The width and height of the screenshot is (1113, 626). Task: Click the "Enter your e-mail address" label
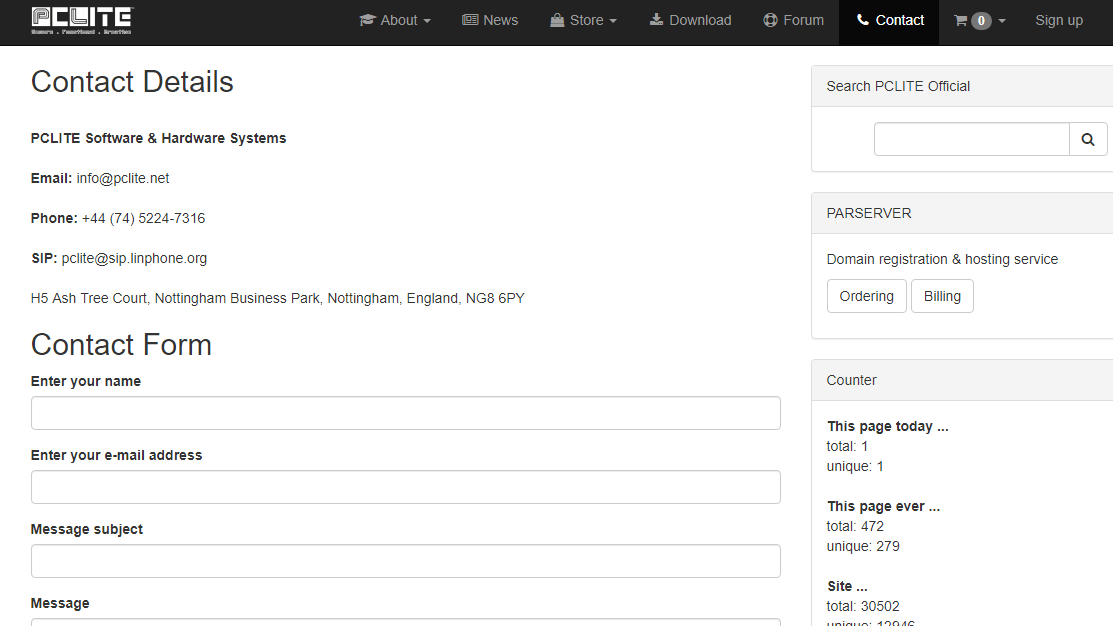[116, 455]
